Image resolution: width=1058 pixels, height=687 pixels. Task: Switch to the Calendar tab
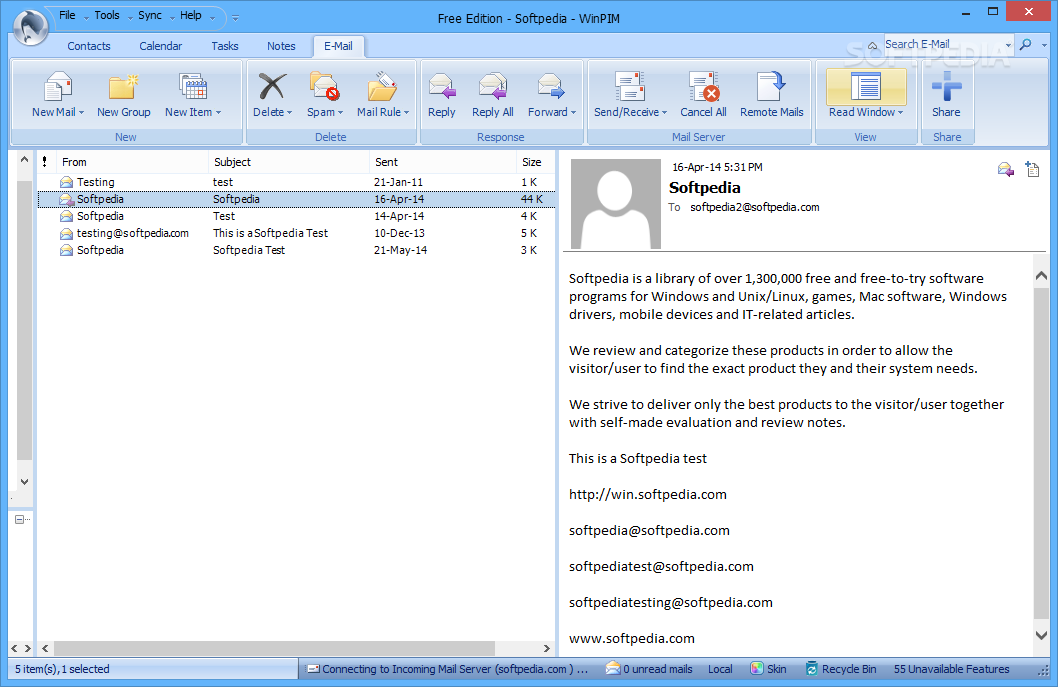pyautogui.click(x=161, y=46)
